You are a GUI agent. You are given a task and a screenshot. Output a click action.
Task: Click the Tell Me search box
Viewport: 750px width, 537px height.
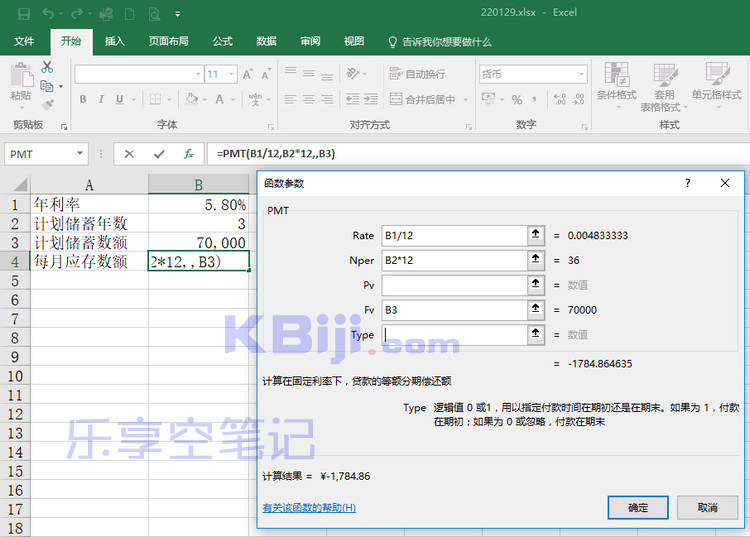tap(440, 42)
